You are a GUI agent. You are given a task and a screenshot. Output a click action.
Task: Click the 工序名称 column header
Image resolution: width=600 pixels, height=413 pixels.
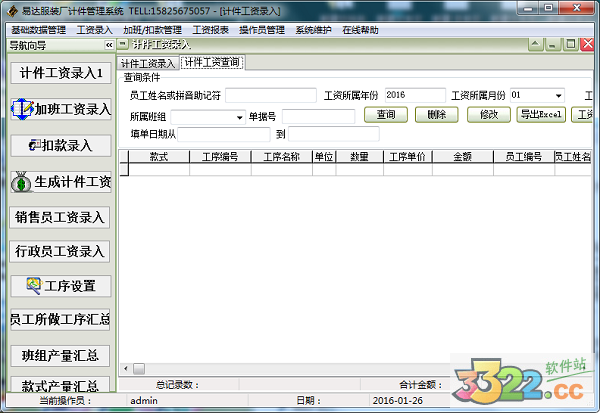282,157
